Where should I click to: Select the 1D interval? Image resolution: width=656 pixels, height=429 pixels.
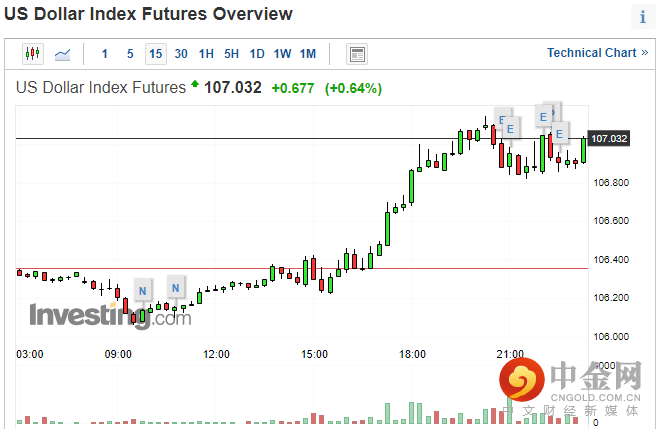(x=257, y=54)
